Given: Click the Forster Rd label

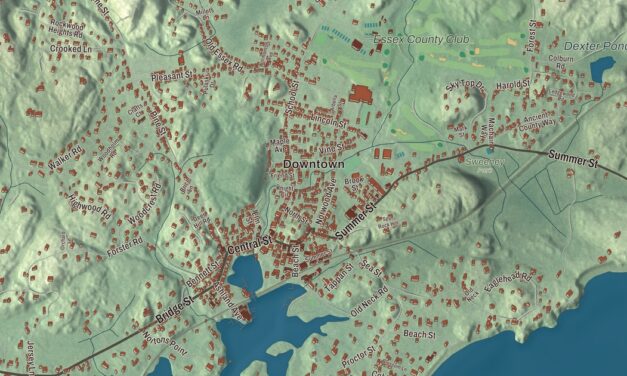Looking at the screenshot, I should tap(125, 247).
